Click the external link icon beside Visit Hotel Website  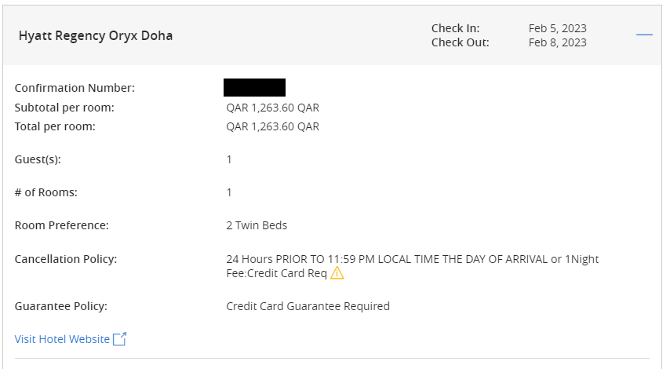tap(120, 339)
